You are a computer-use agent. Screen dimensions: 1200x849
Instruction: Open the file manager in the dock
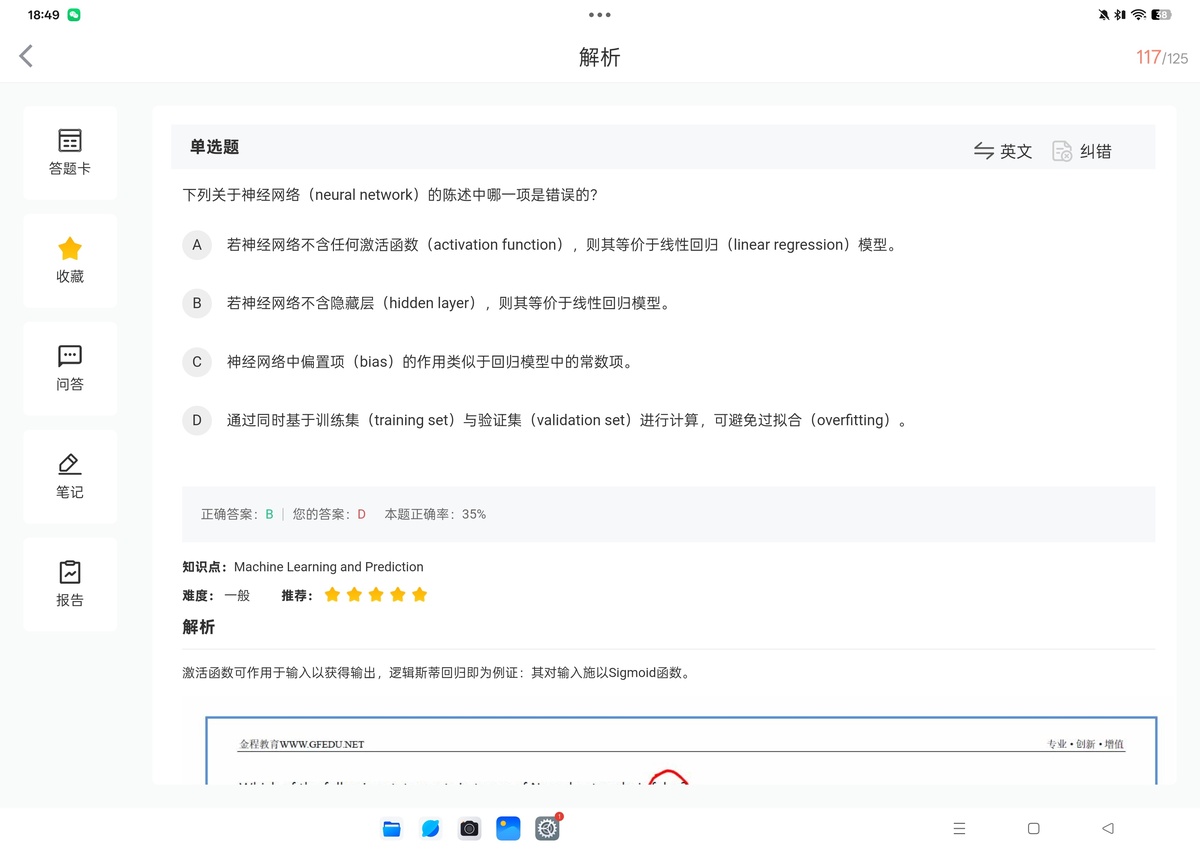pos(392,828)
